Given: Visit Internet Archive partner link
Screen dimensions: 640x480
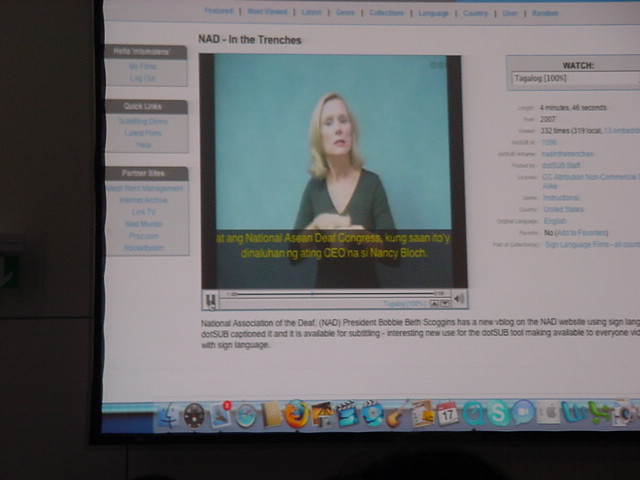Looking at the screenshot, I should tap(144, 200).
